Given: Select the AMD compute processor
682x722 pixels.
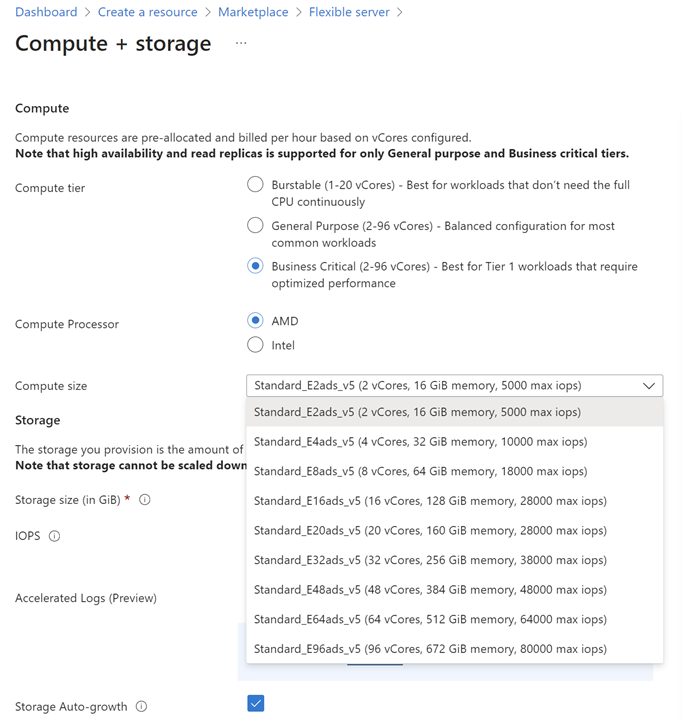Looking at the screenshot, I should pos(256,321).
